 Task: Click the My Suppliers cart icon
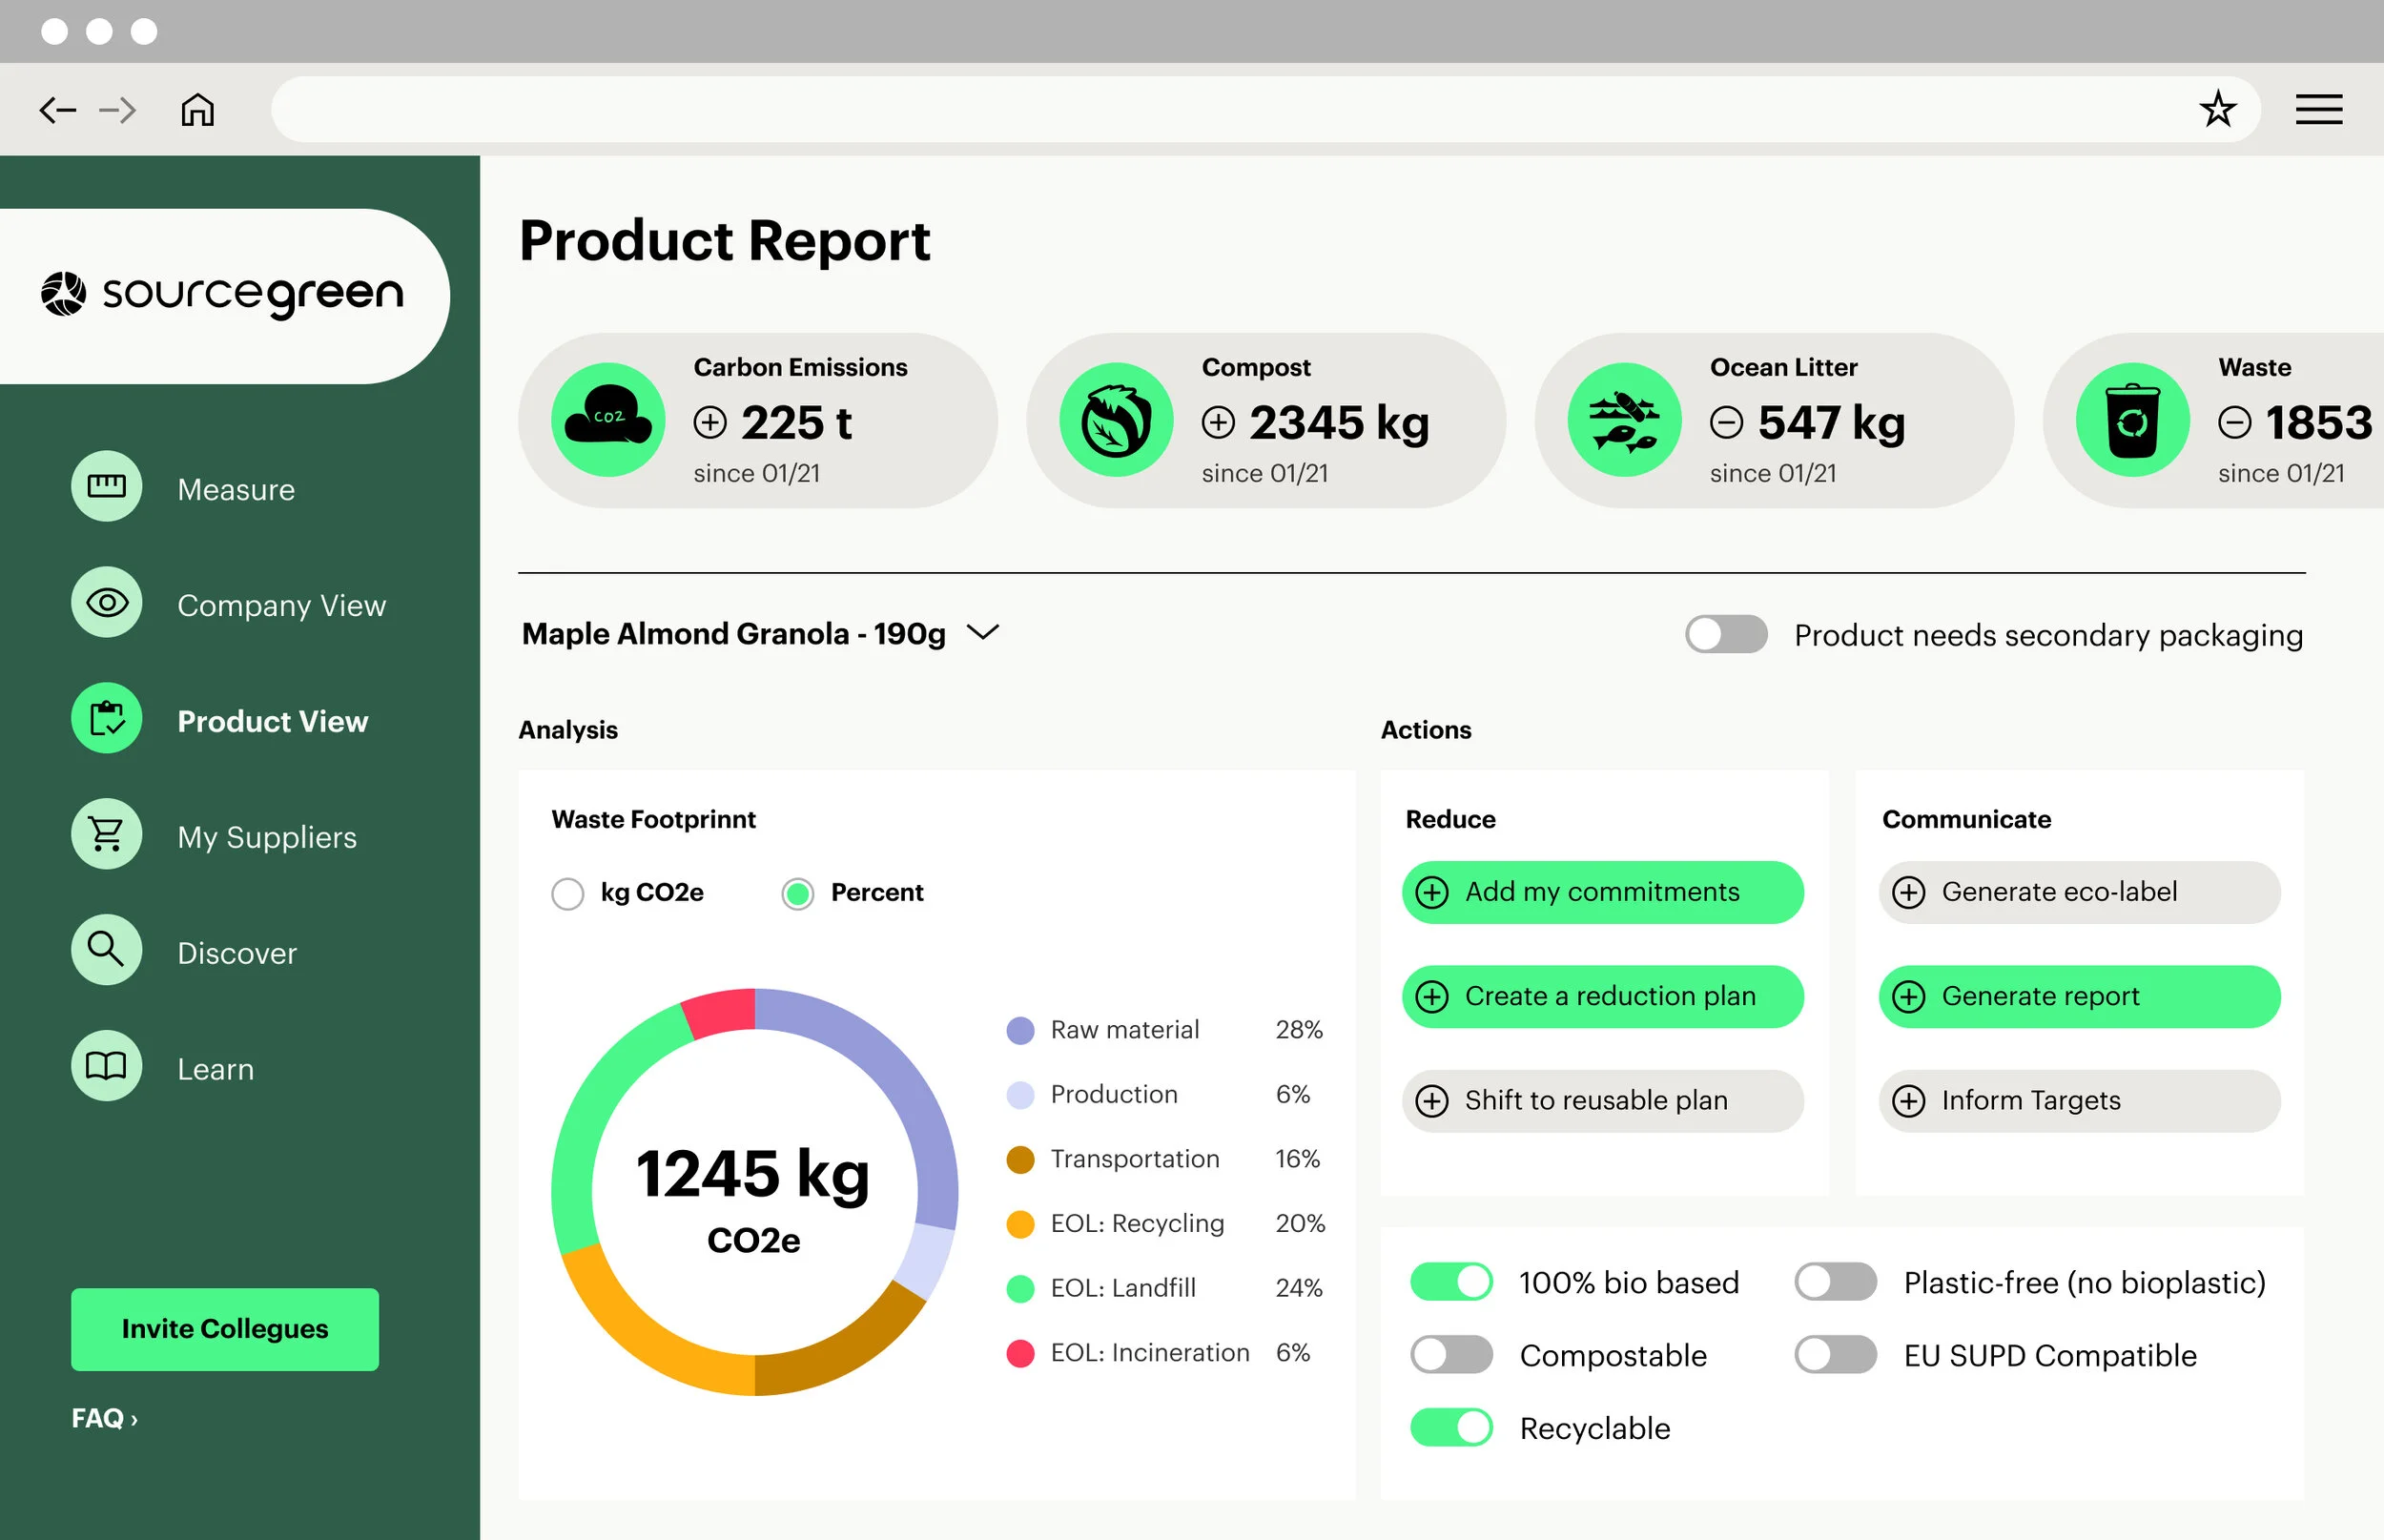click(x=106, y=834)
